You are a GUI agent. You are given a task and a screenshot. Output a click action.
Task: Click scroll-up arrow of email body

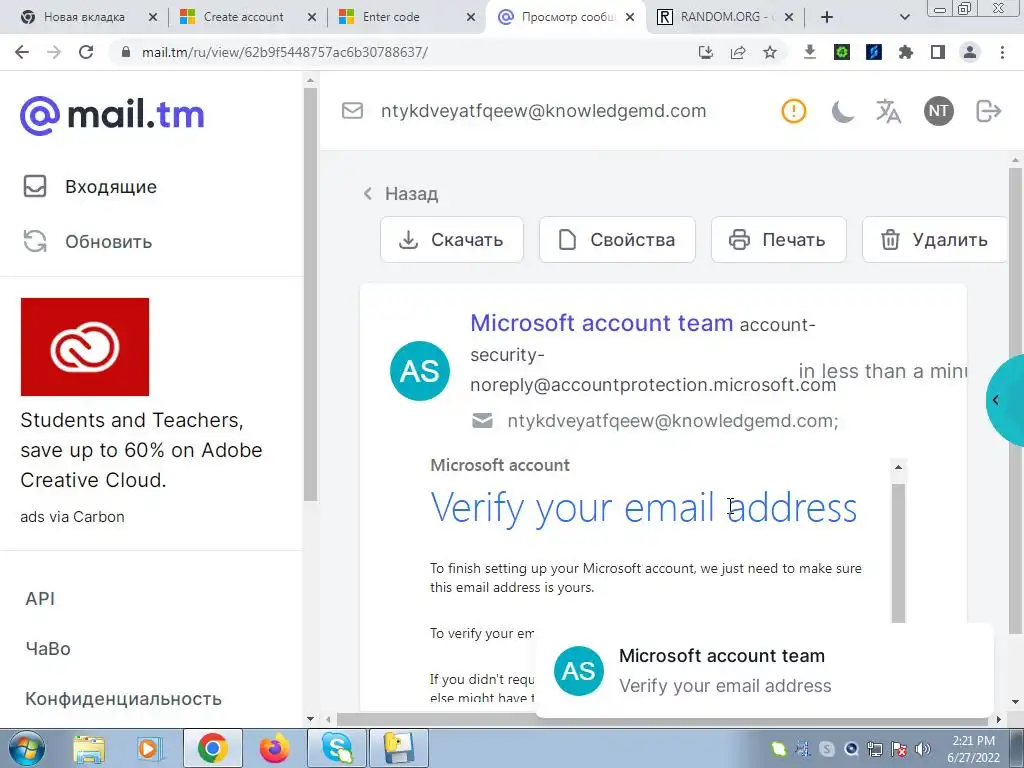[899, 467]
